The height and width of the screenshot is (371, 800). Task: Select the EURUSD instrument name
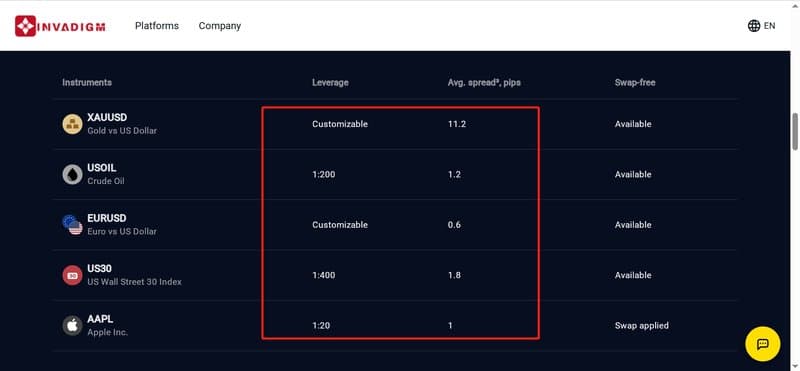coord(107,218)
